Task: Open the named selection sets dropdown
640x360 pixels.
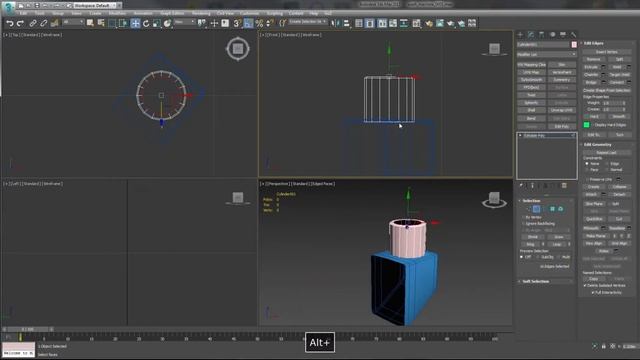Action: (308, 22)
